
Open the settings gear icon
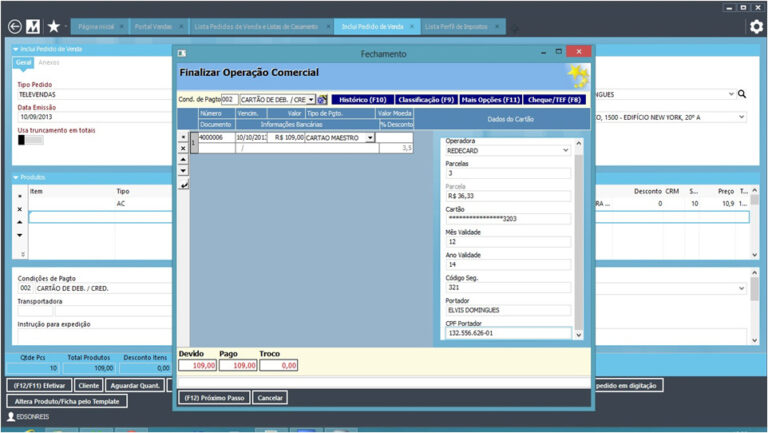(x=756, y=27)
